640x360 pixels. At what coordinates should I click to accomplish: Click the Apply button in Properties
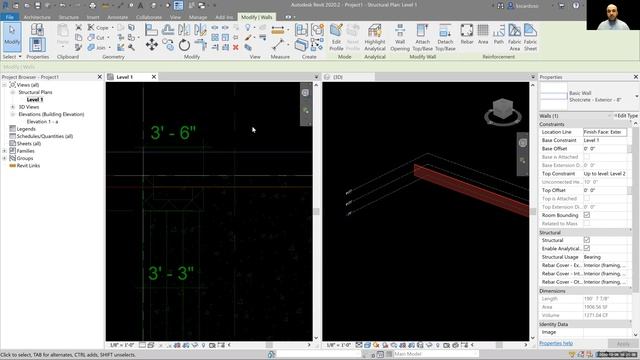tap(623, 344)
